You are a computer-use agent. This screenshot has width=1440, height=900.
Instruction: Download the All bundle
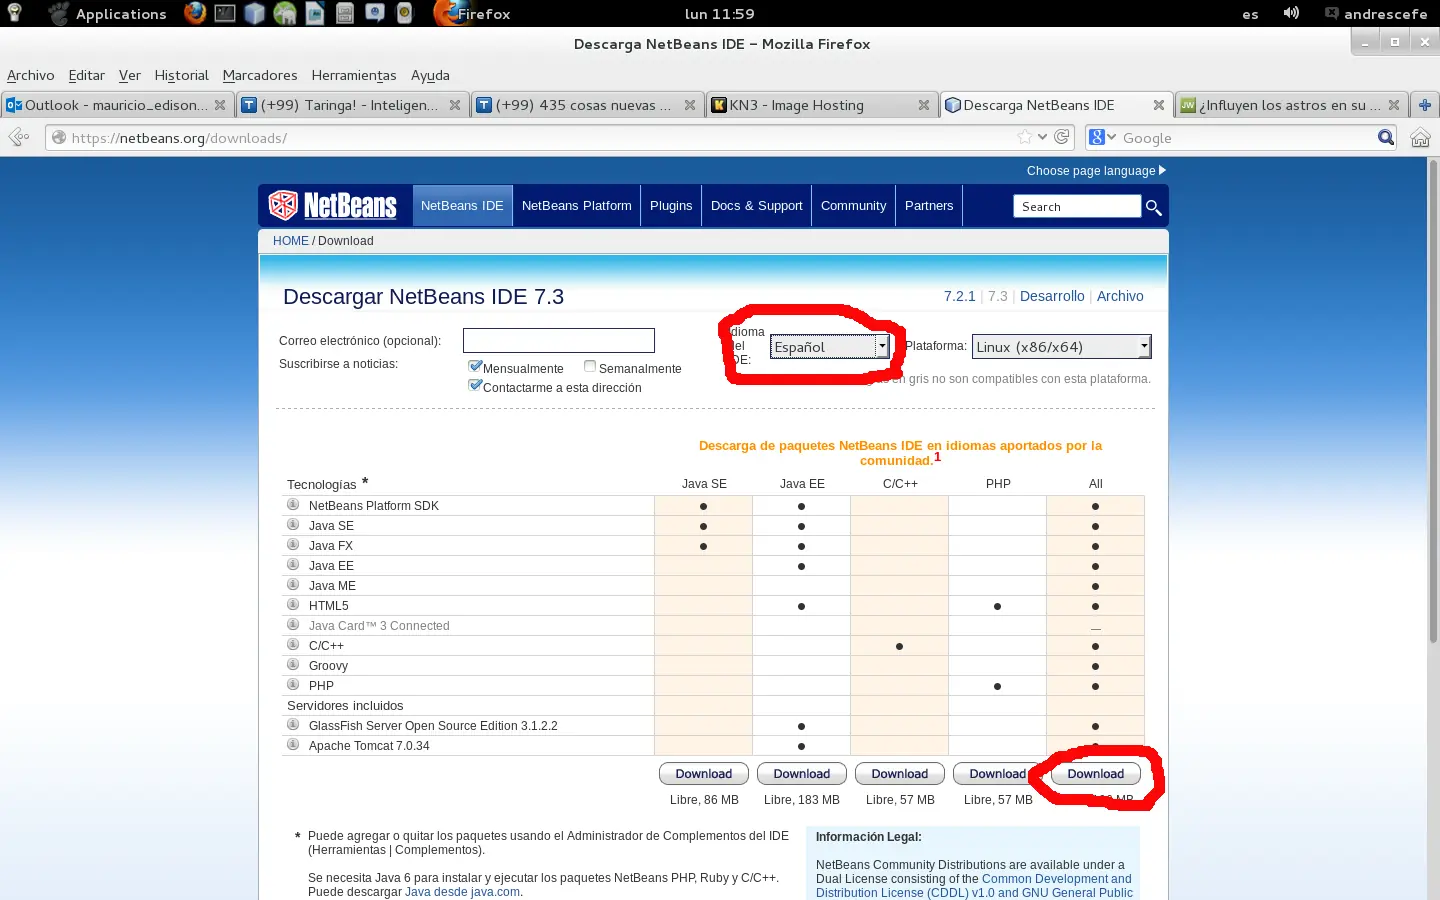(x=1096, y=774)
